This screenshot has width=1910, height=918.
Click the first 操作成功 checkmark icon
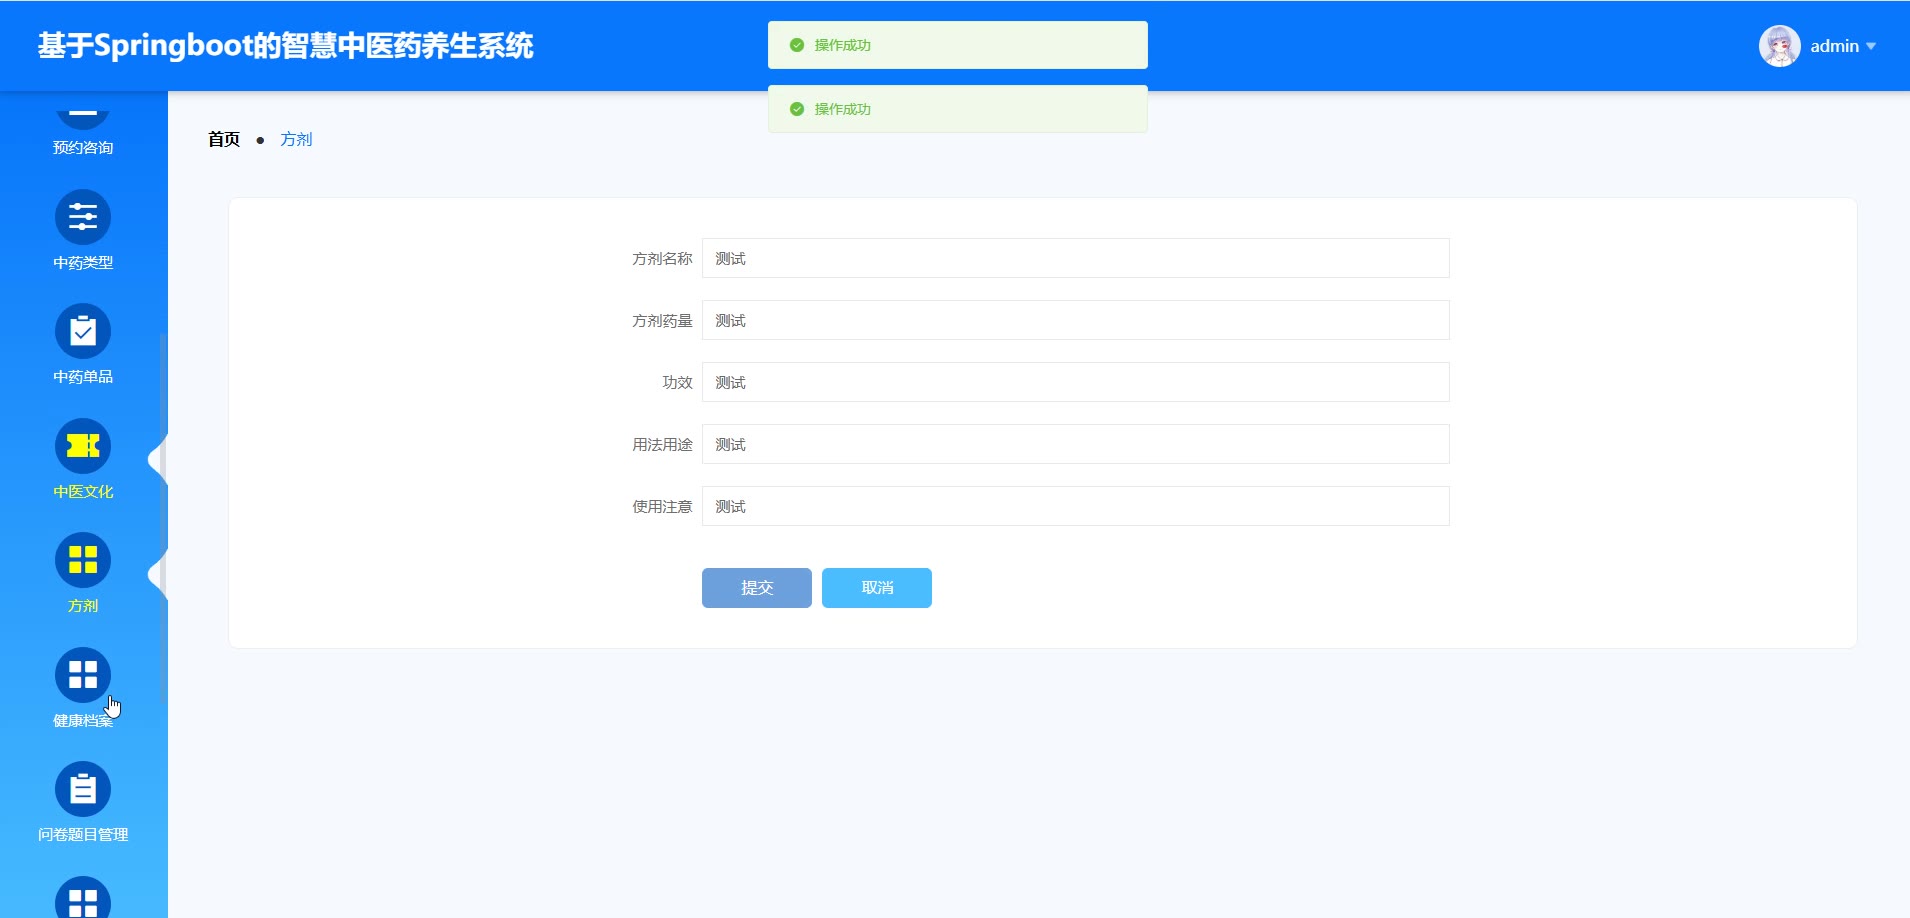pos(797,45)
